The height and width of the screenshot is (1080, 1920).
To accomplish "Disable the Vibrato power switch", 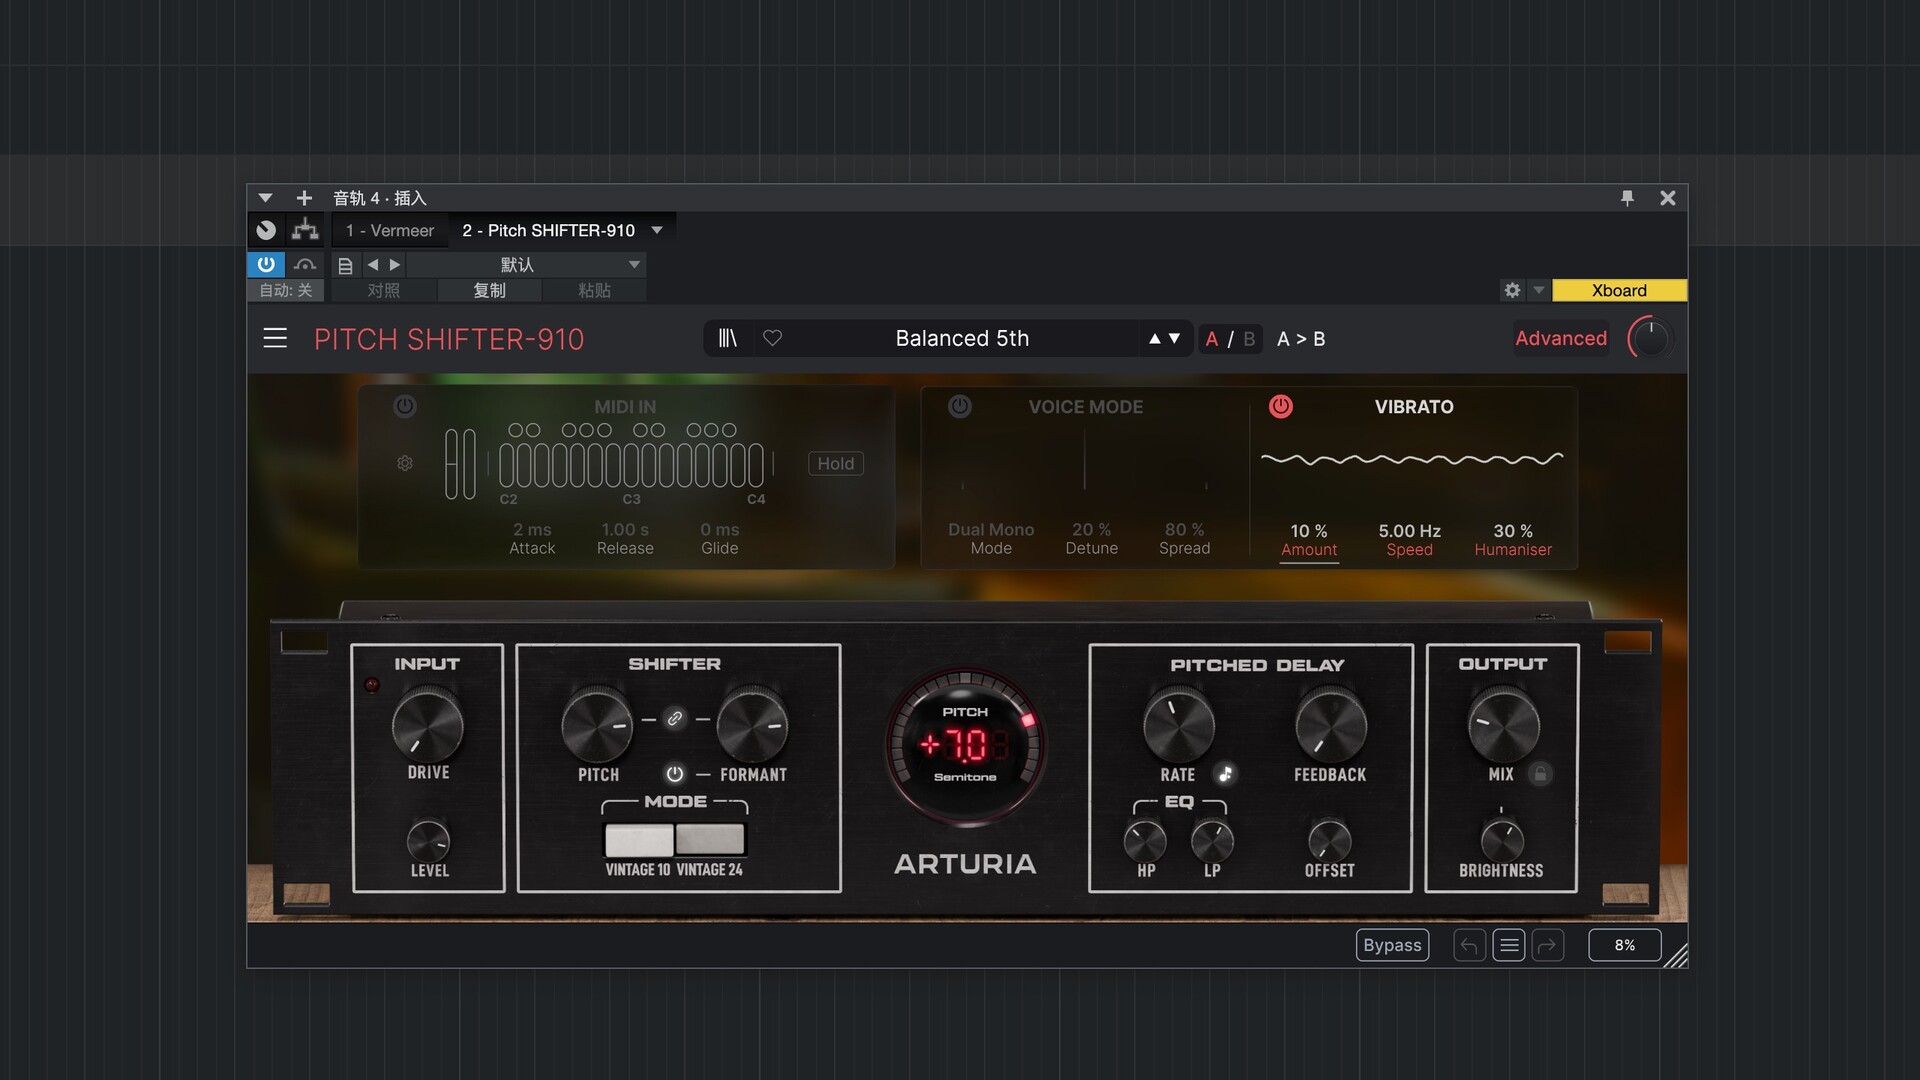I will [1280, 406].
